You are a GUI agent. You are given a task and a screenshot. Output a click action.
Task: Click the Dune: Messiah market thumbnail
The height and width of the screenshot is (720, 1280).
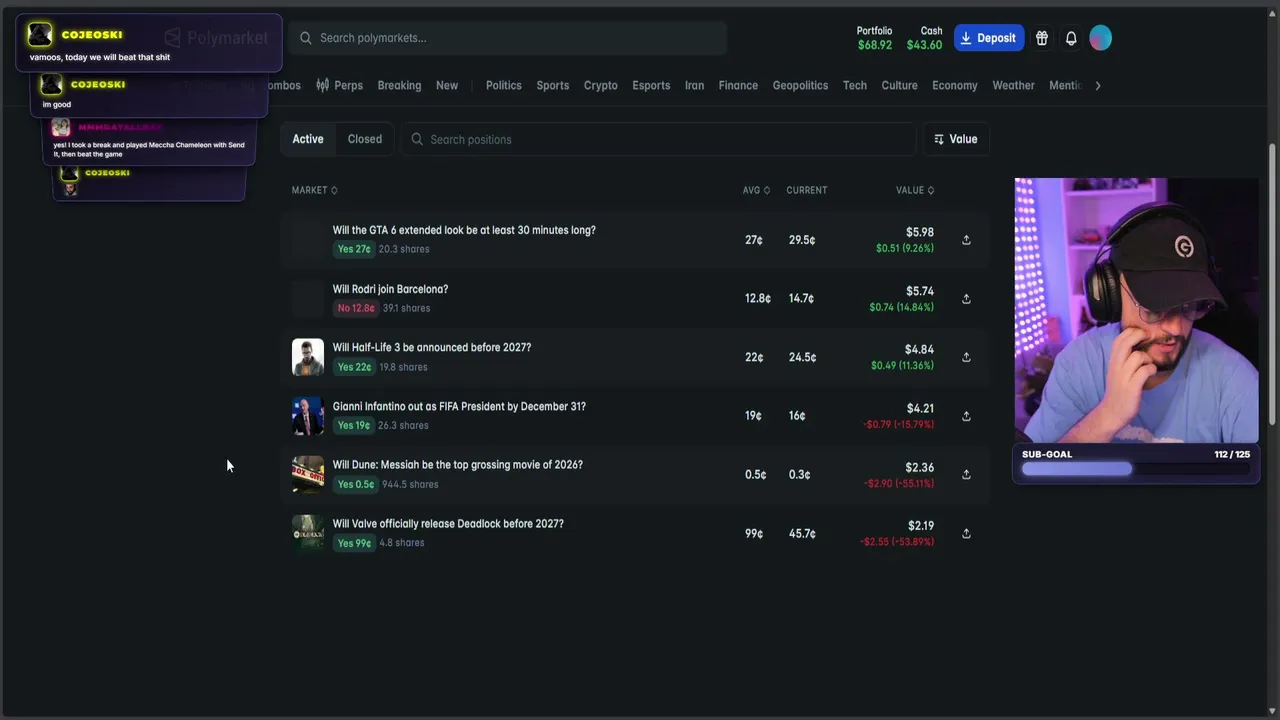[308, 475]
